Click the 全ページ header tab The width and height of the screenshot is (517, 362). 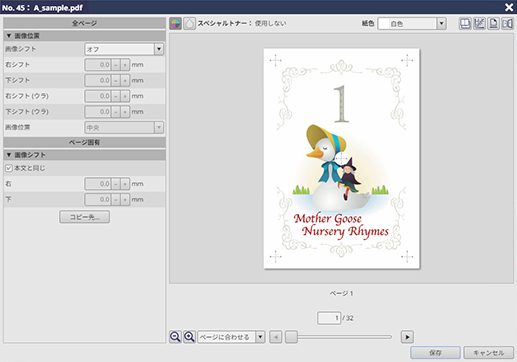tap(84, 23)
